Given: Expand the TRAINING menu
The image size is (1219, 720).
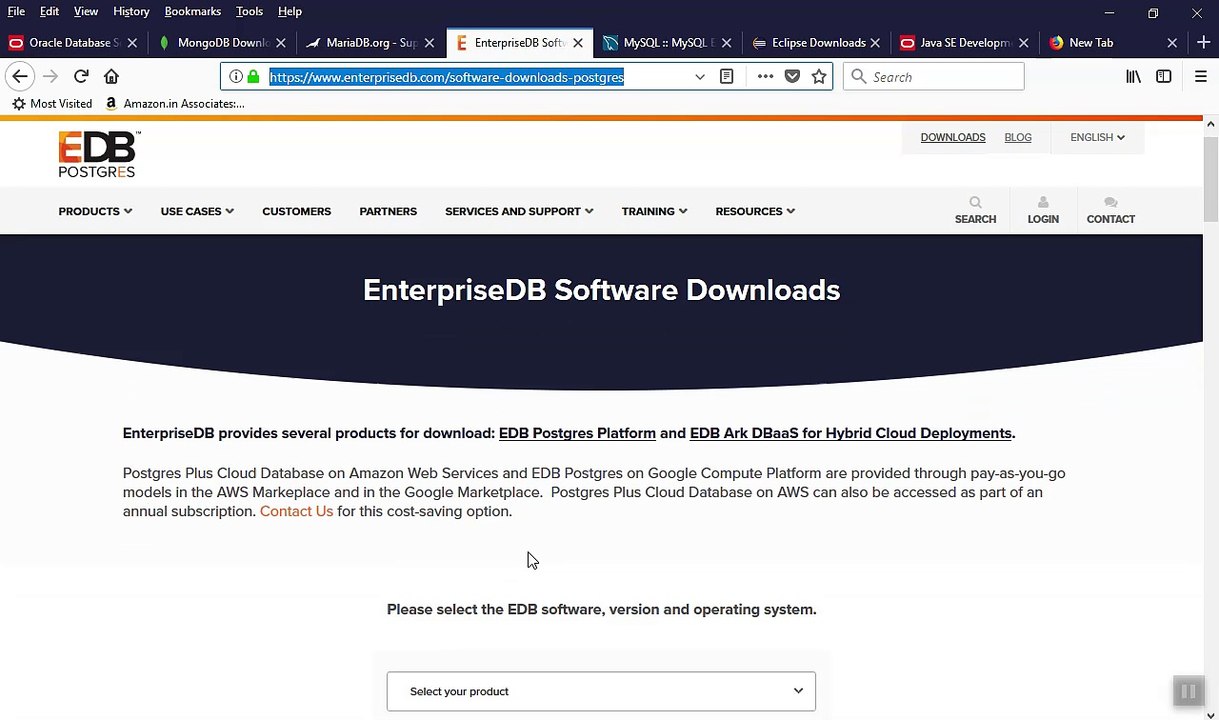Looking at the screenshot, I should 654,211.
